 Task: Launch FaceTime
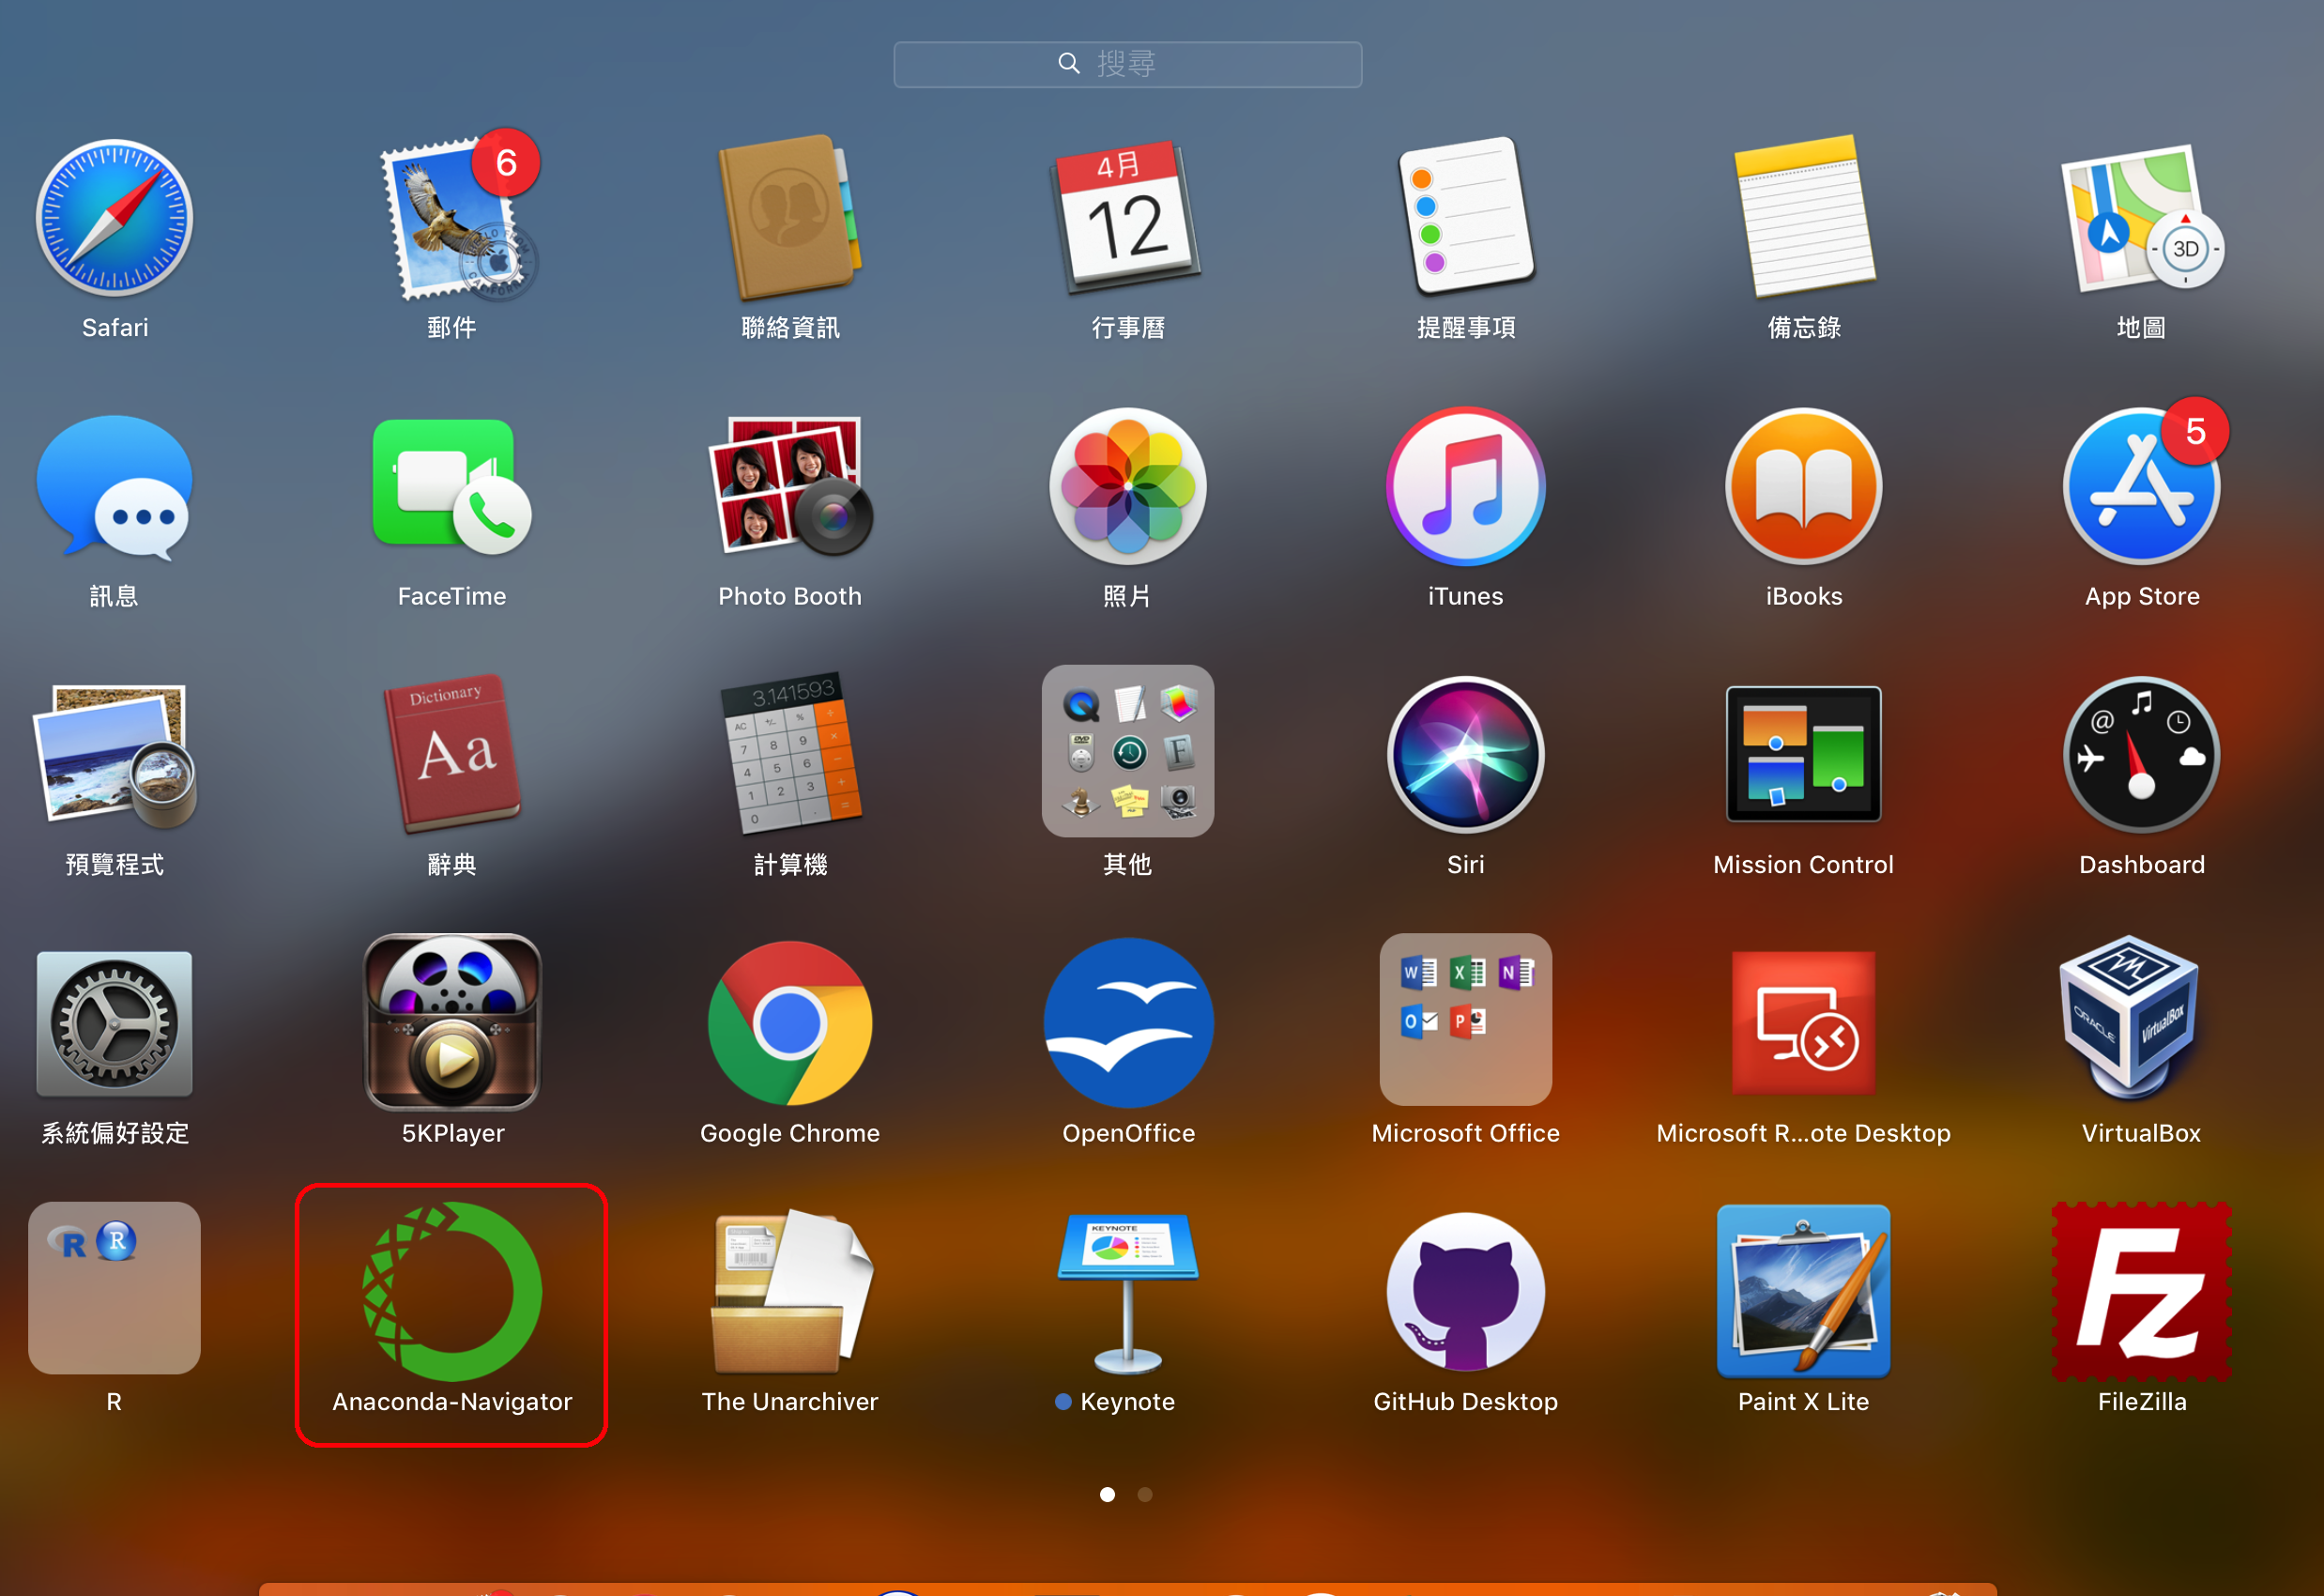452,487
